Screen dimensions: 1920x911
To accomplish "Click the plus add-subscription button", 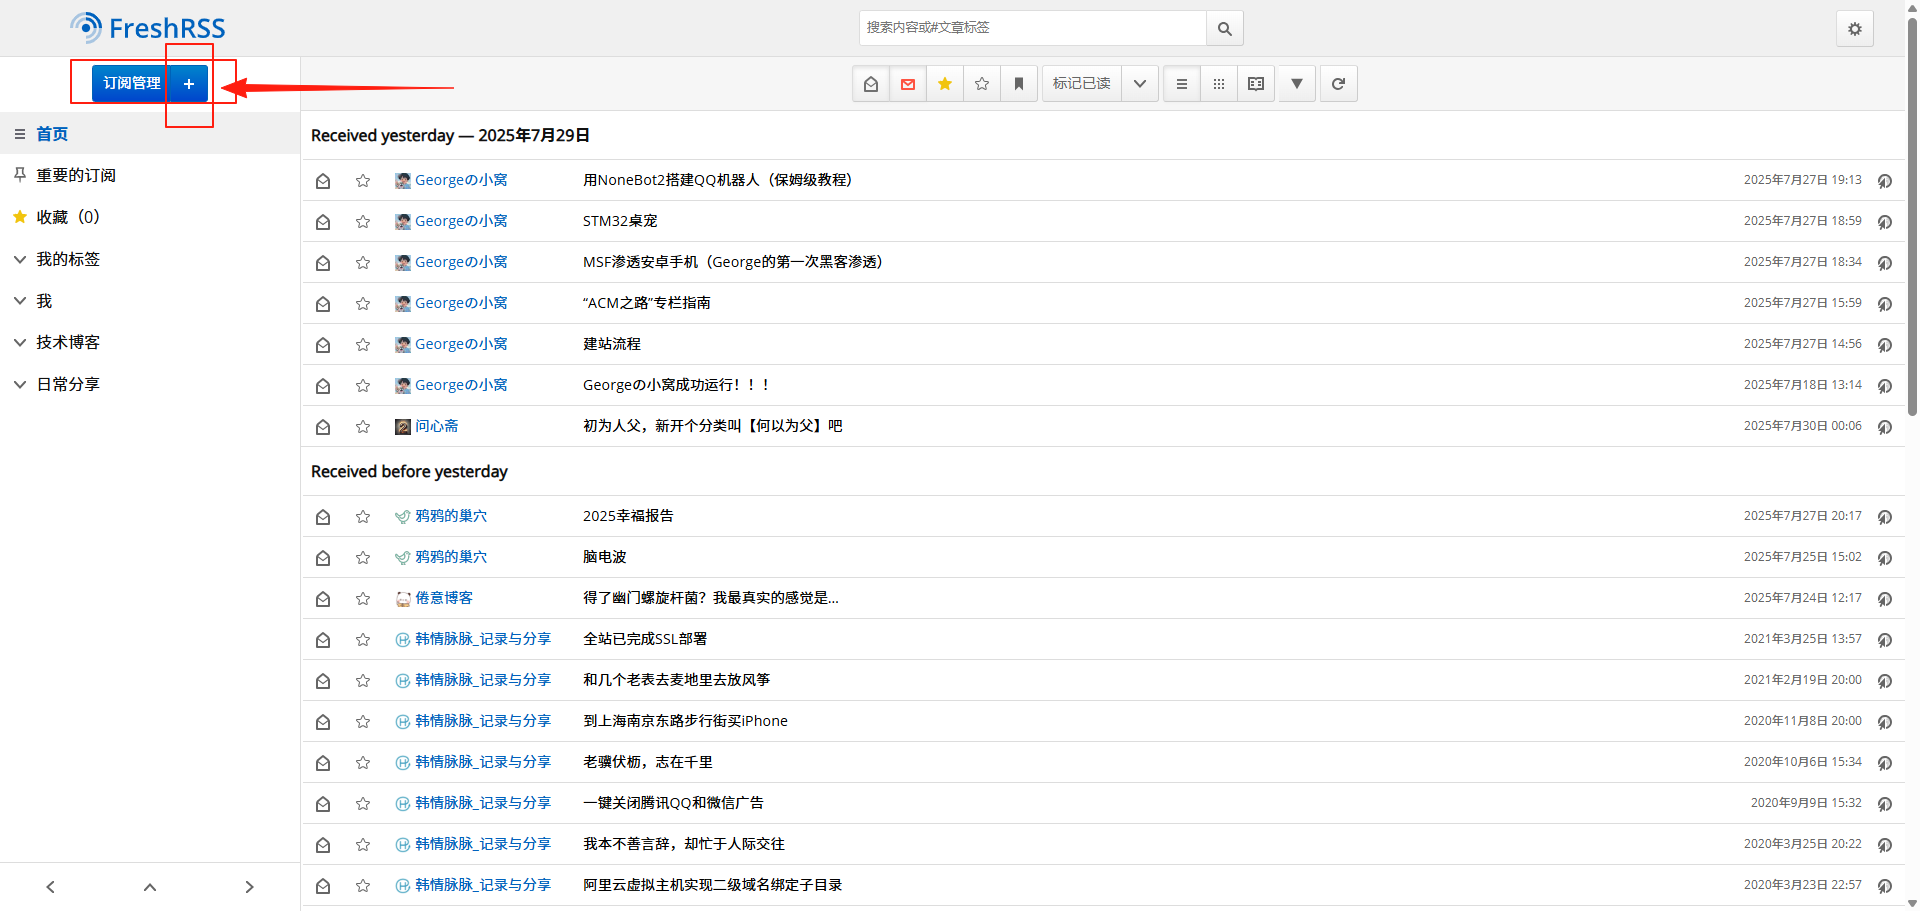I will click(189, 83).
